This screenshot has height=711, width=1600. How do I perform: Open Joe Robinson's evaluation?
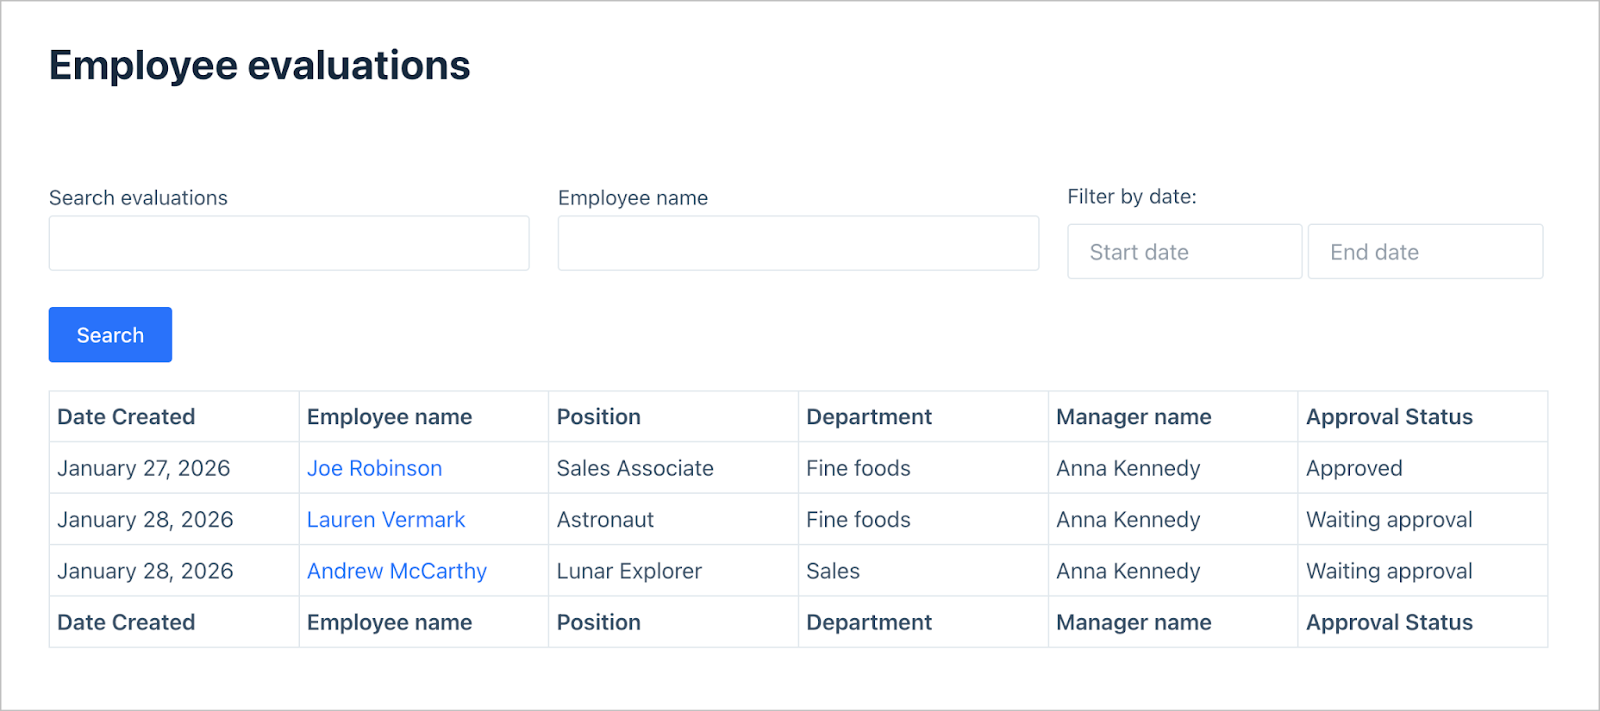coord(374,467)
